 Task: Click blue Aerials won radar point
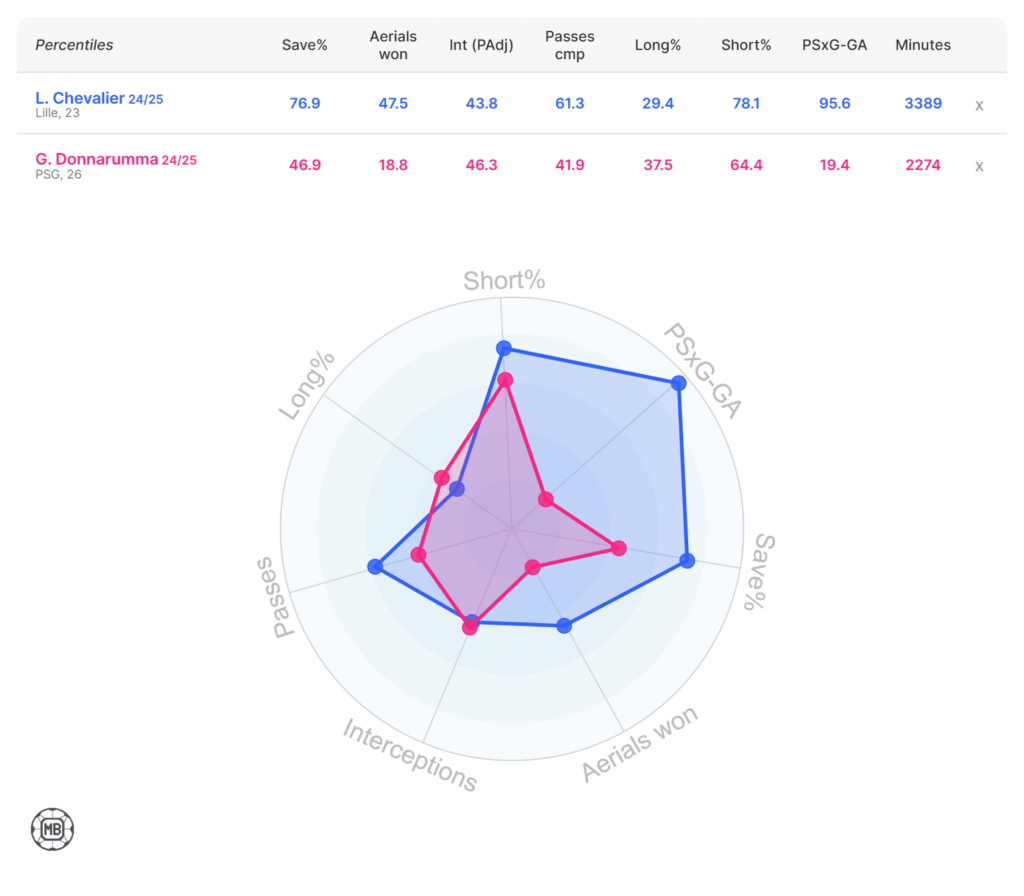(564, 626)
